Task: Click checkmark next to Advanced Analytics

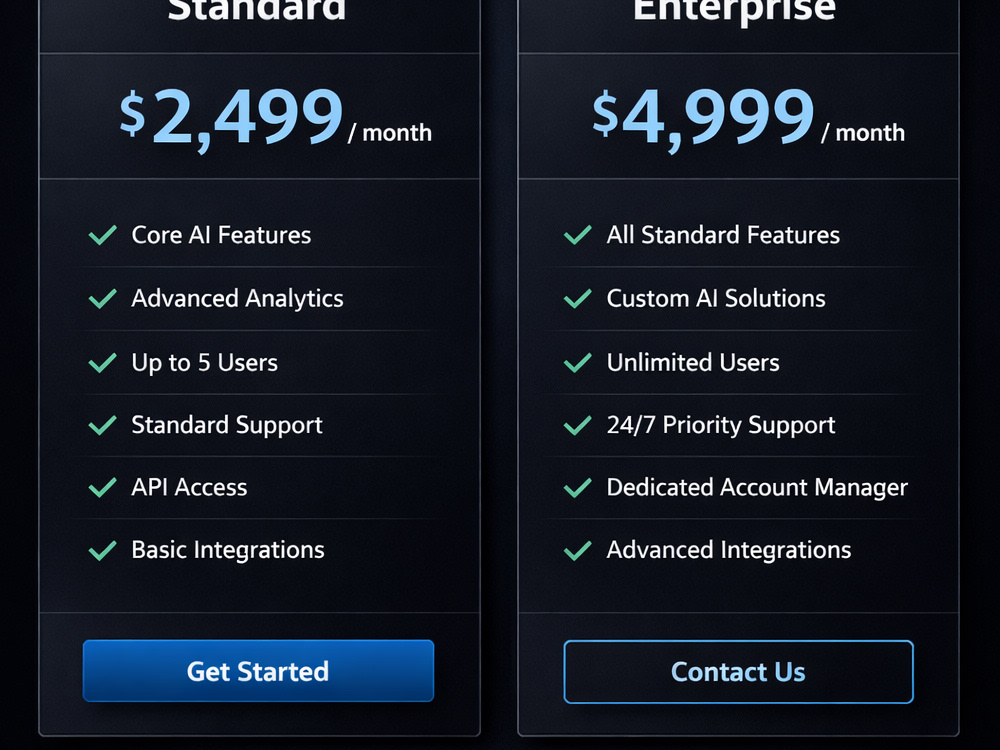Action: click(x=103, y=298)
